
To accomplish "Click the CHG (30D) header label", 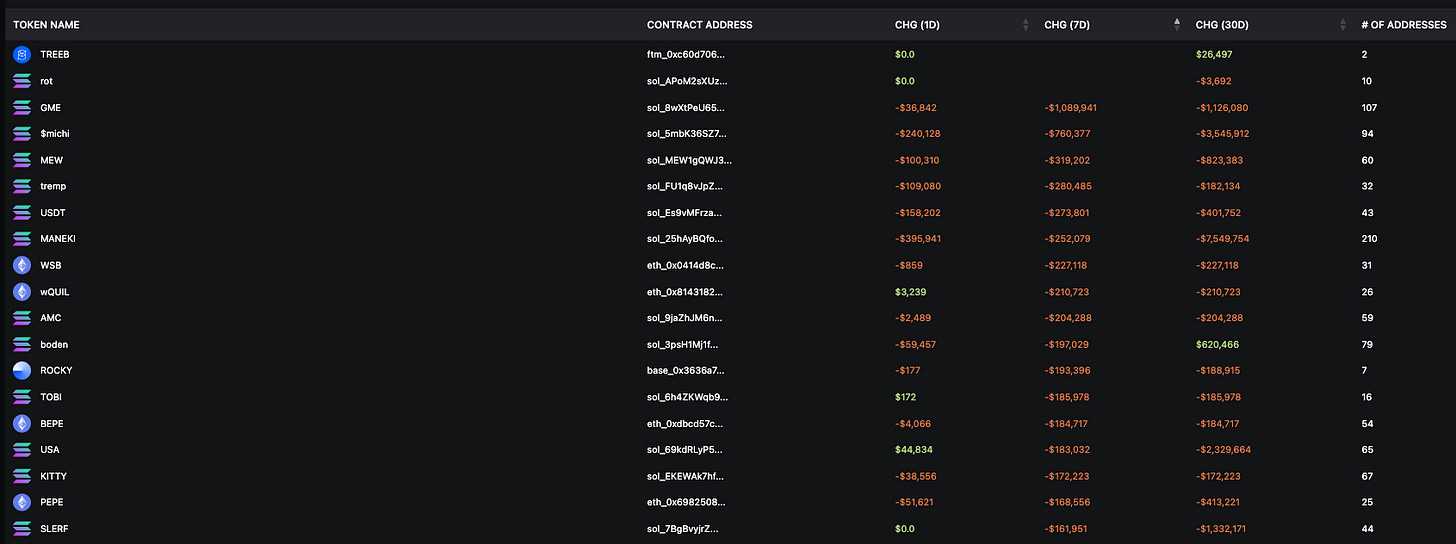I will (x=1222, y=24).
